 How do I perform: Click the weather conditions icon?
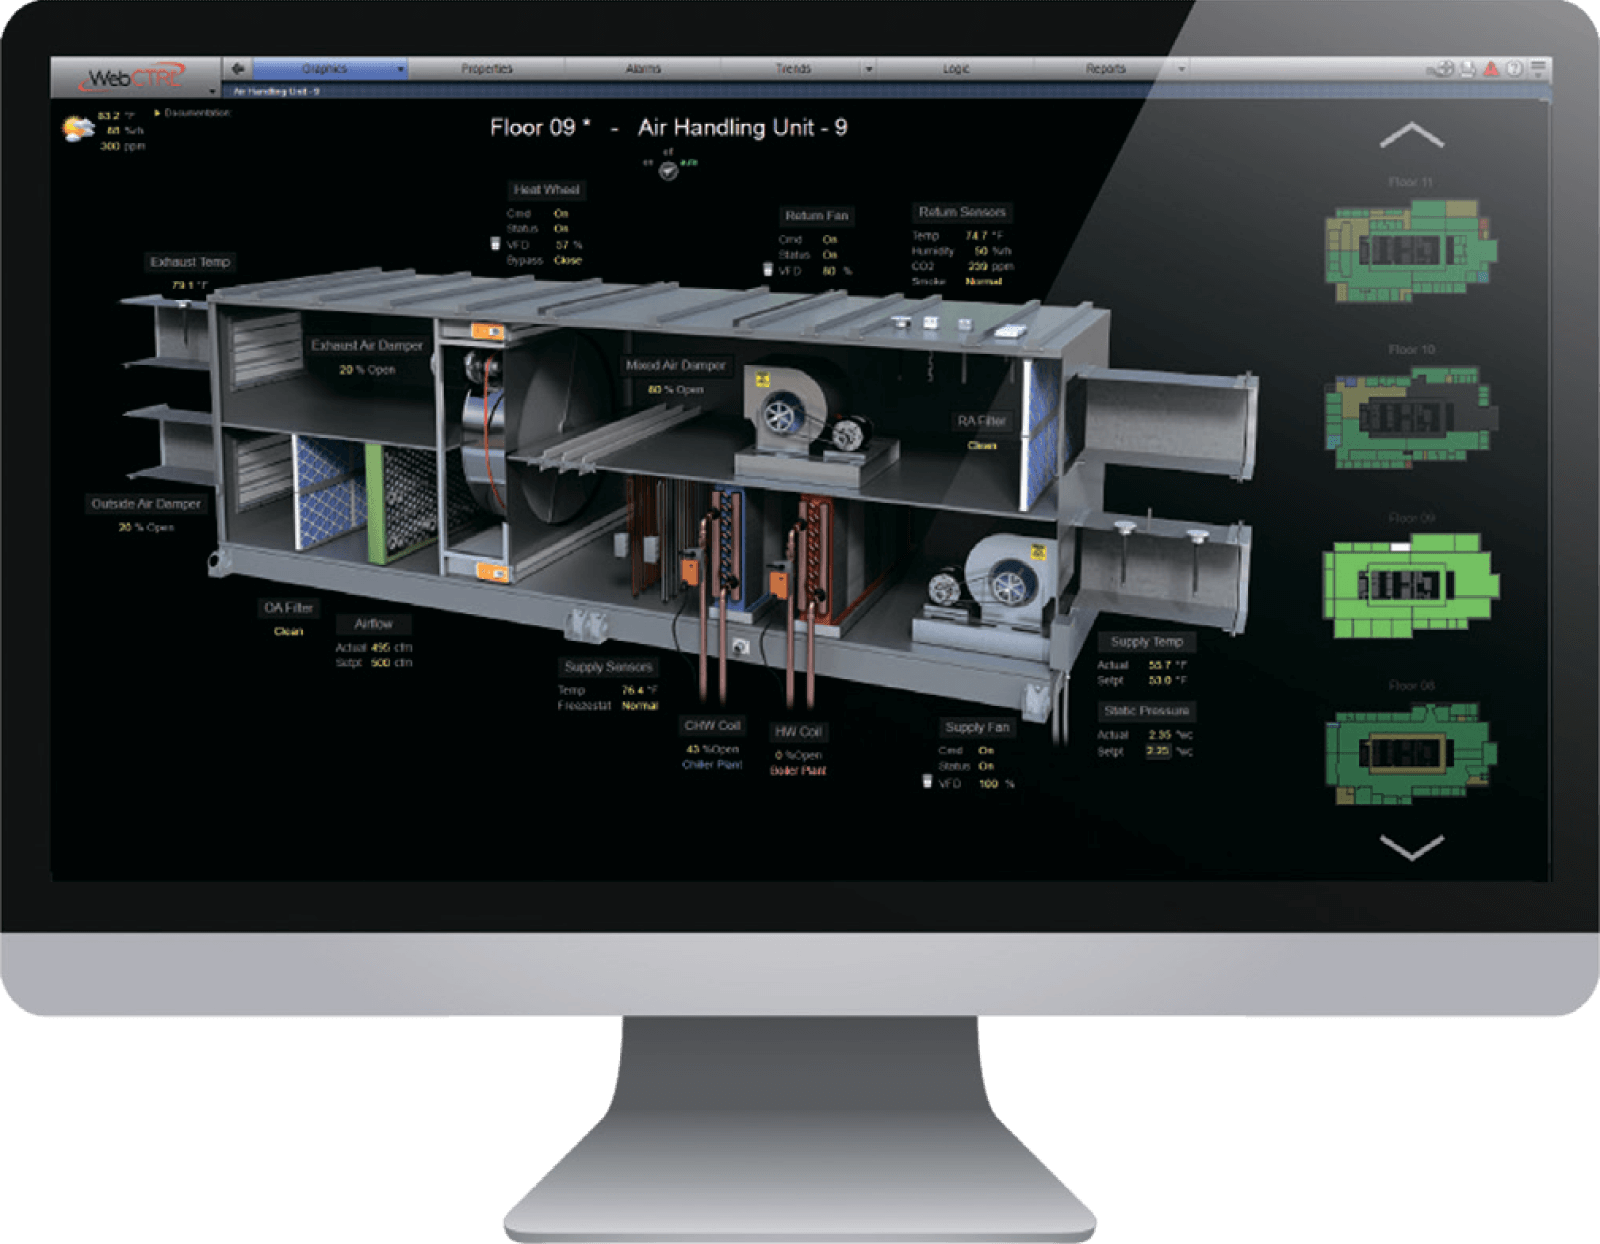pos(77,129)
